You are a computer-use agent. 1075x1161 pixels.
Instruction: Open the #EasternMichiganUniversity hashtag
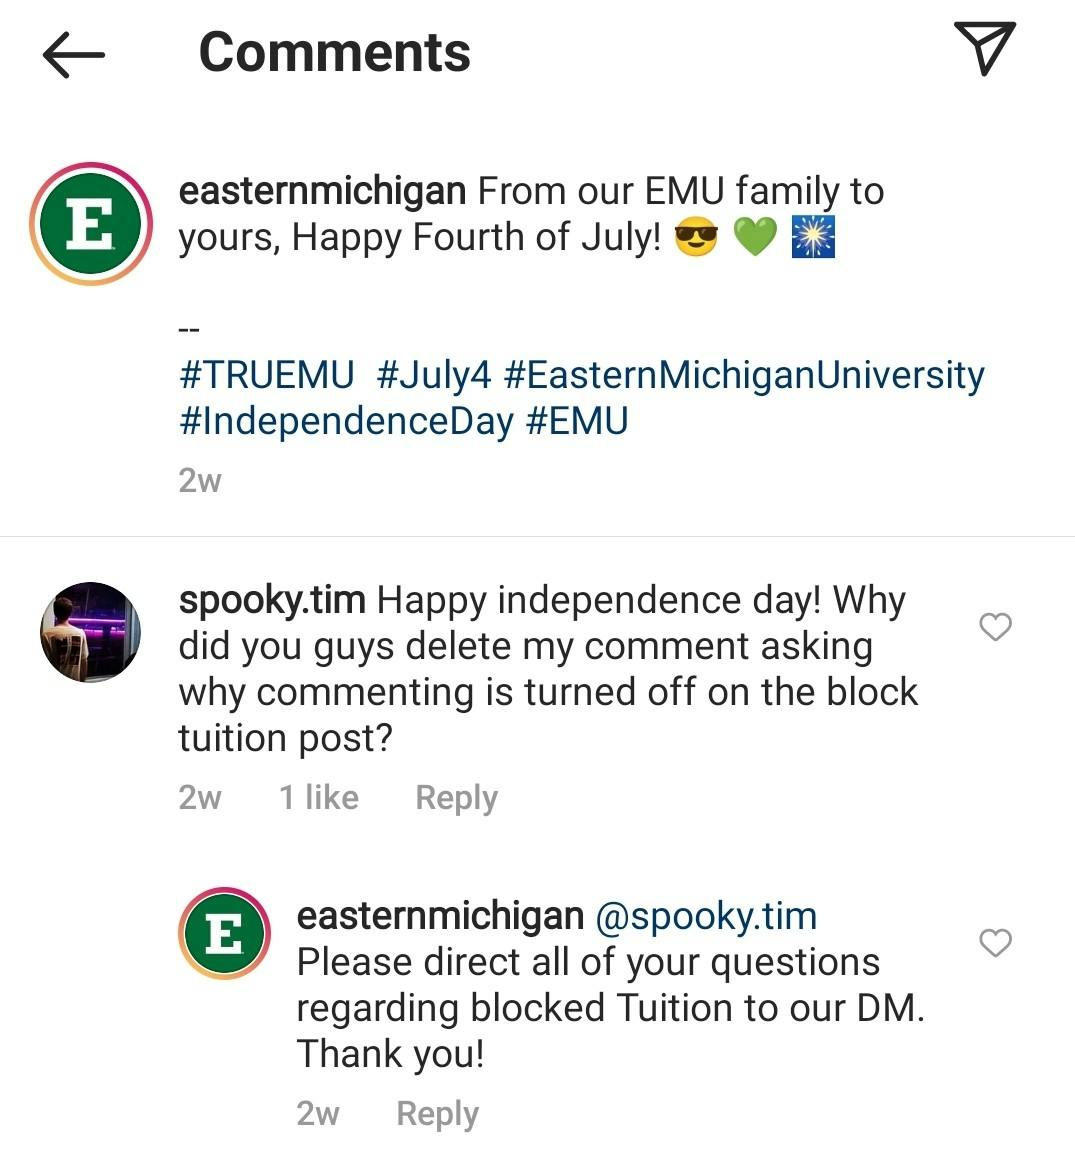coord(744,375)
